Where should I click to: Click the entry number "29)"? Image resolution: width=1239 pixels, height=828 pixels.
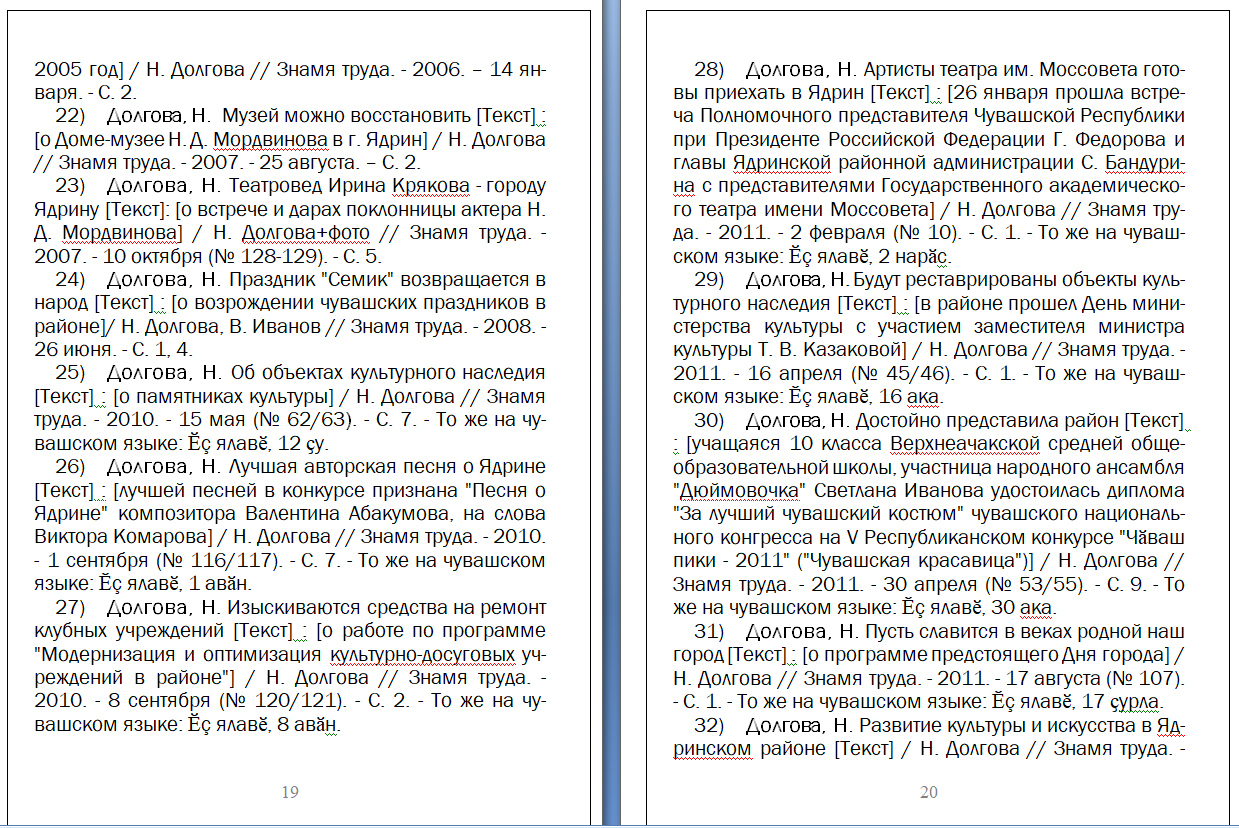click(x=708, y=279)
